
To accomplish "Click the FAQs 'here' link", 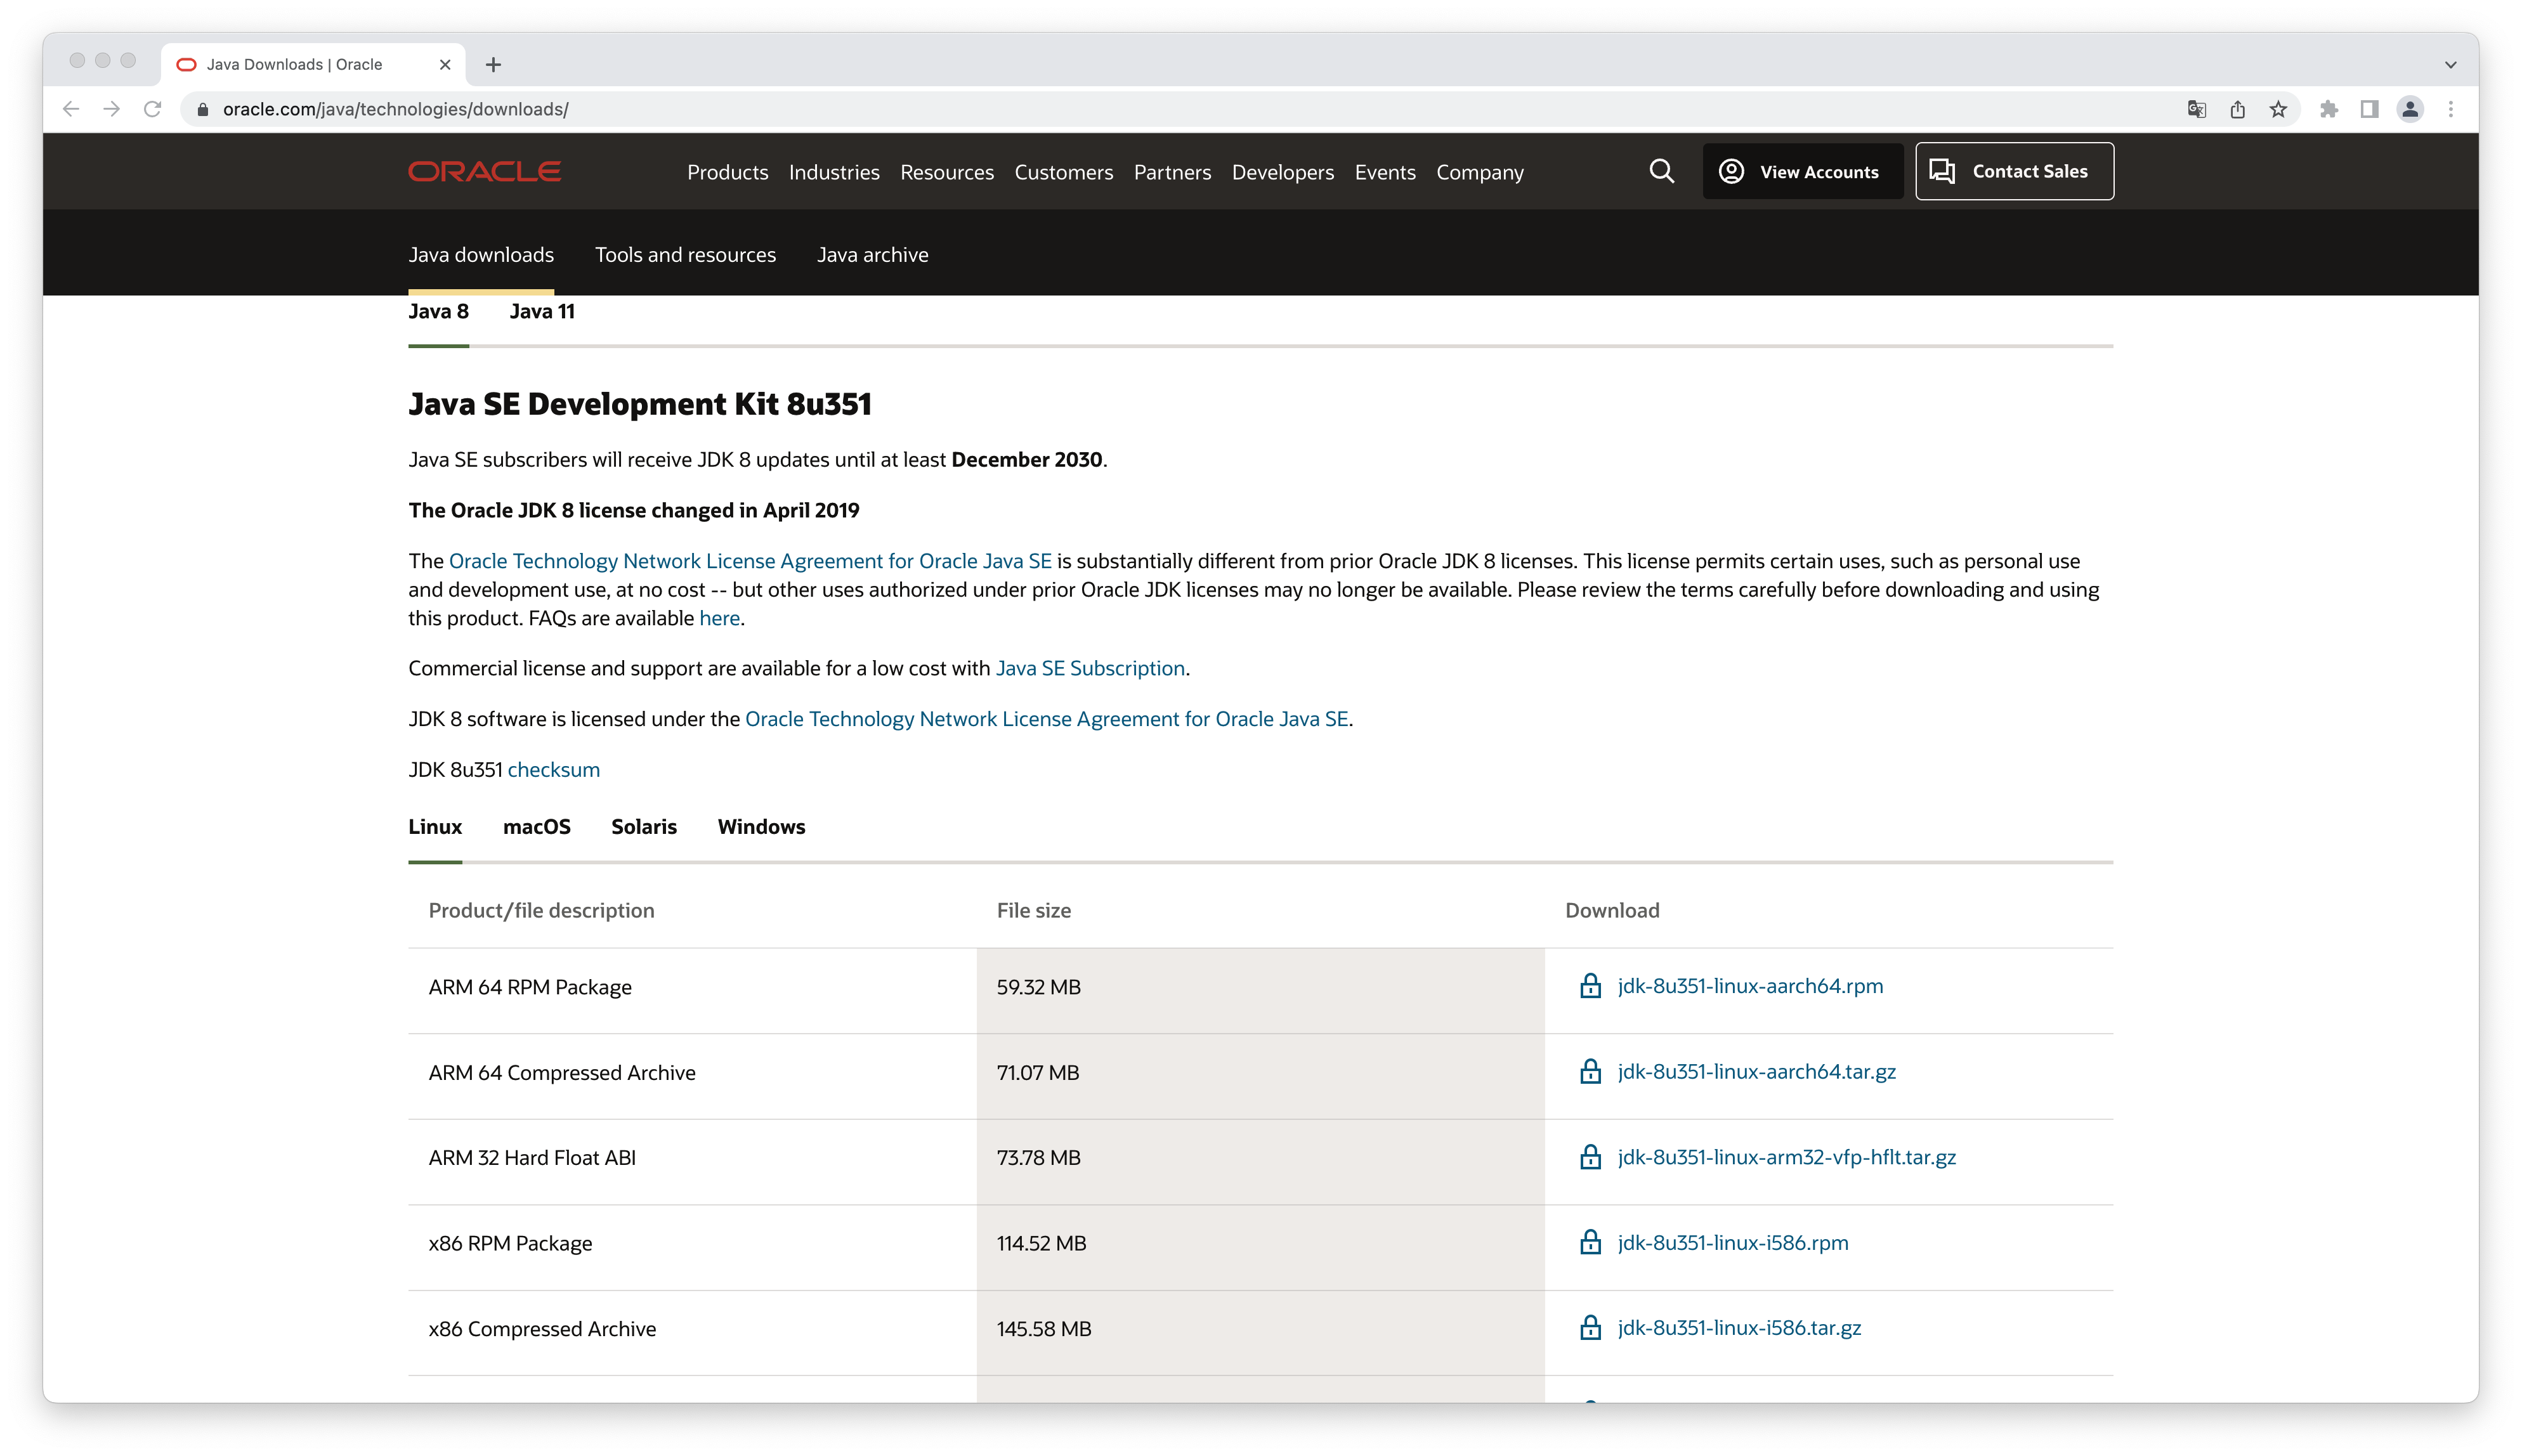I will [x=719, y=619].
